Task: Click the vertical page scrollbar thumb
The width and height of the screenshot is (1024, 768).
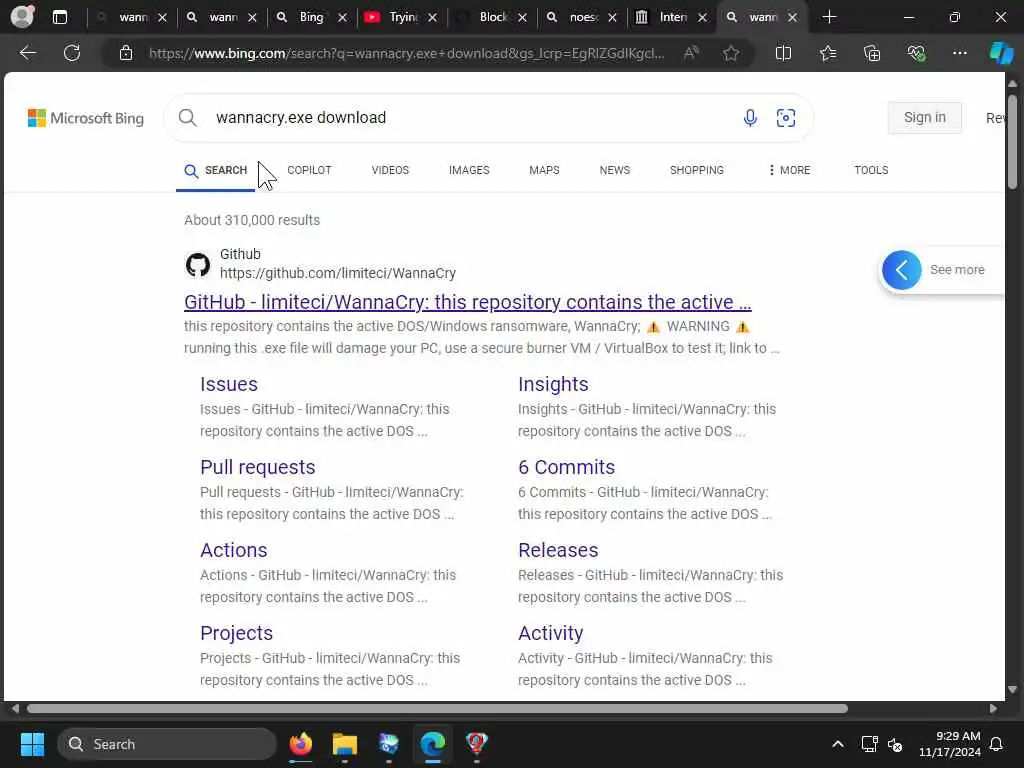Action: [x=1012, y=142]
